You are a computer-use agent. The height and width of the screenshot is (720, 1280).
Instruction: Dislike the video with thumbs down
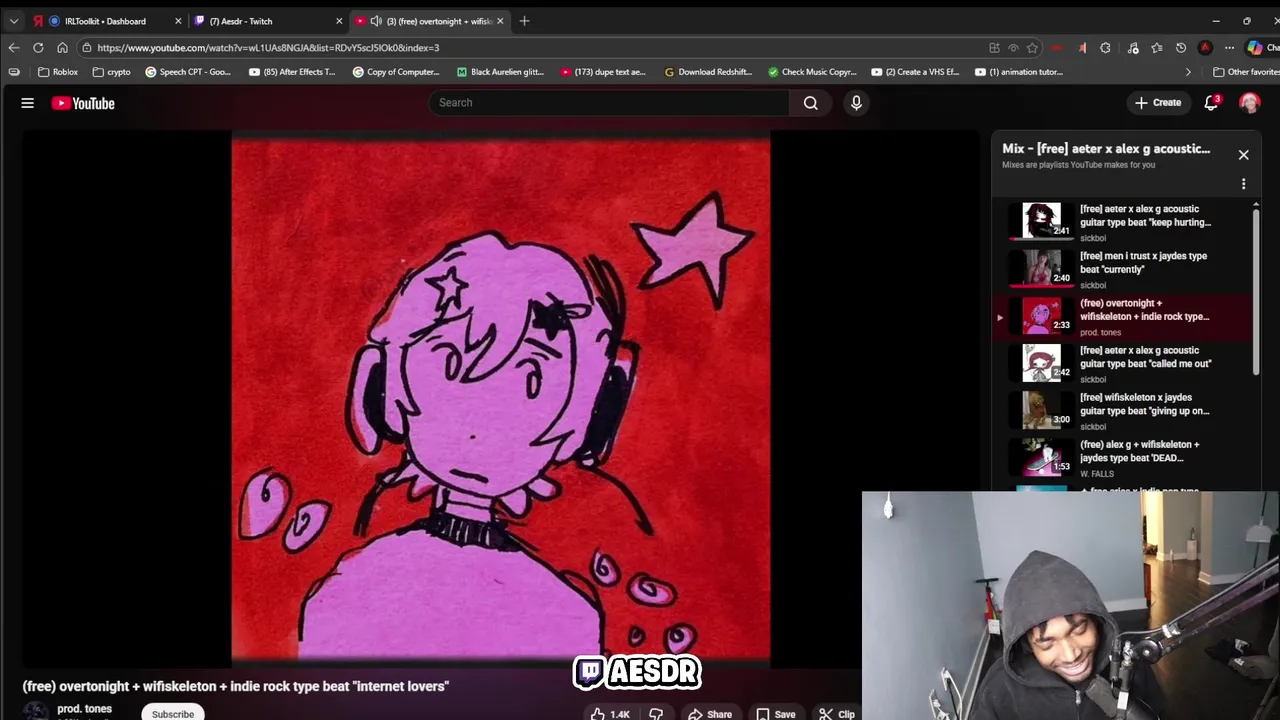click(657, 714)
